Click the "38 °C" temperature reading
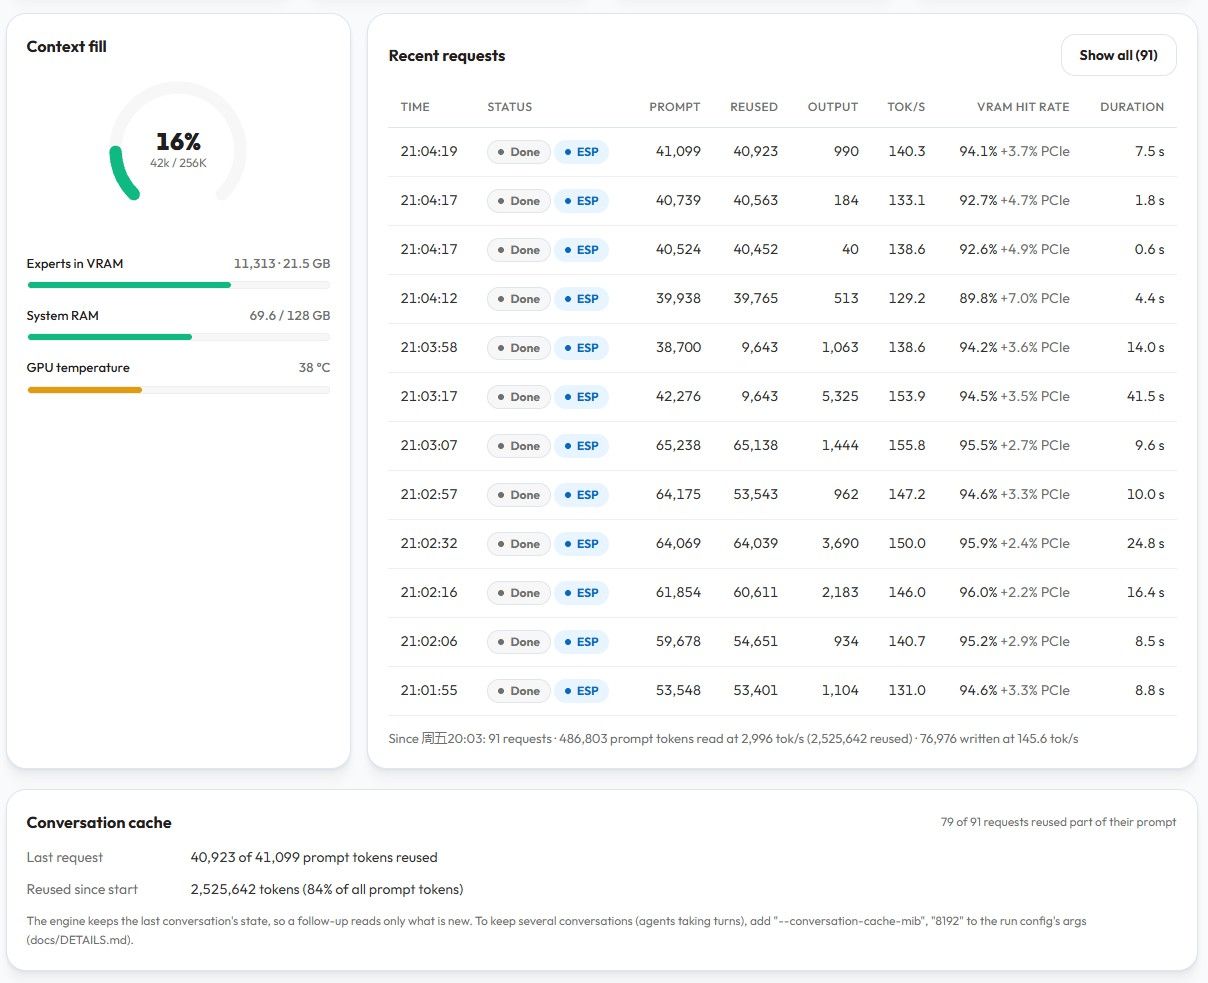The image size is (1208, 983). point(314,368)
